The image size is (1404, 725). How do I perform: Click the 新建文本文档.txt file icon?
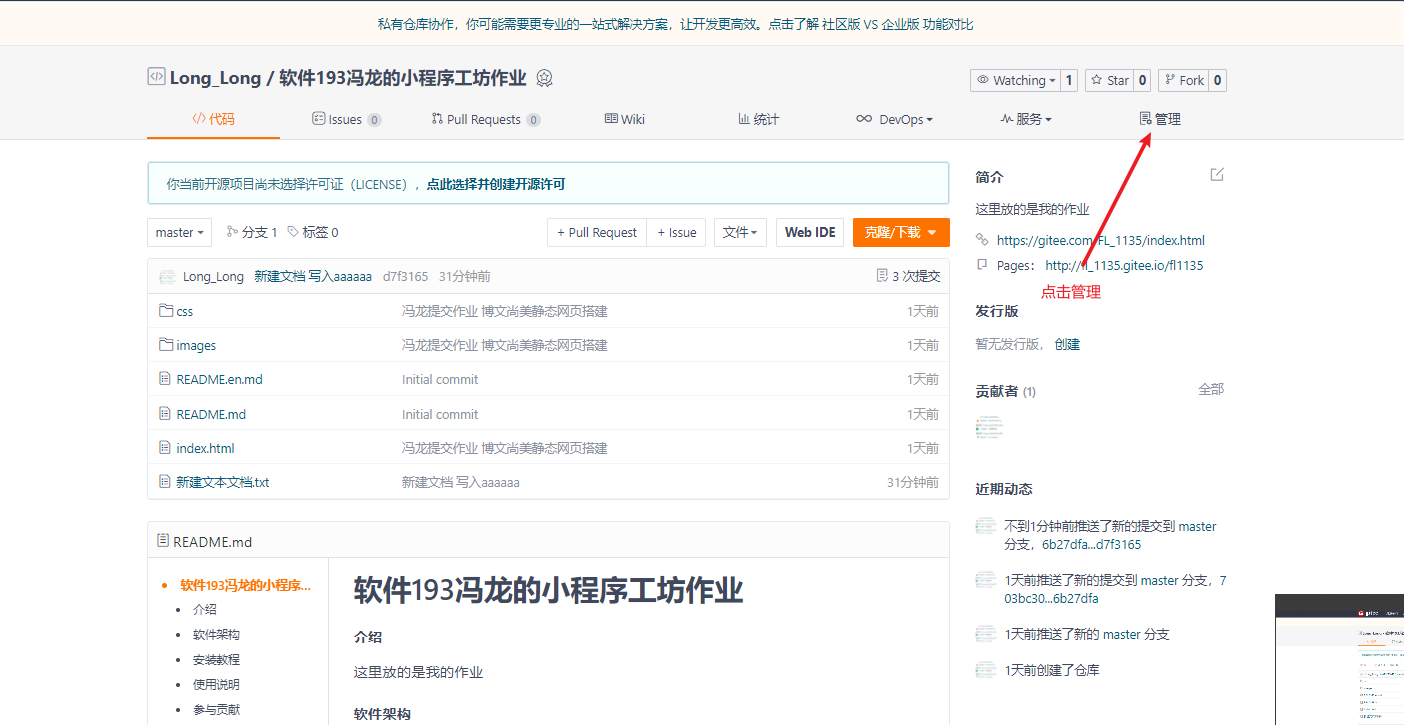coord(166,482)
